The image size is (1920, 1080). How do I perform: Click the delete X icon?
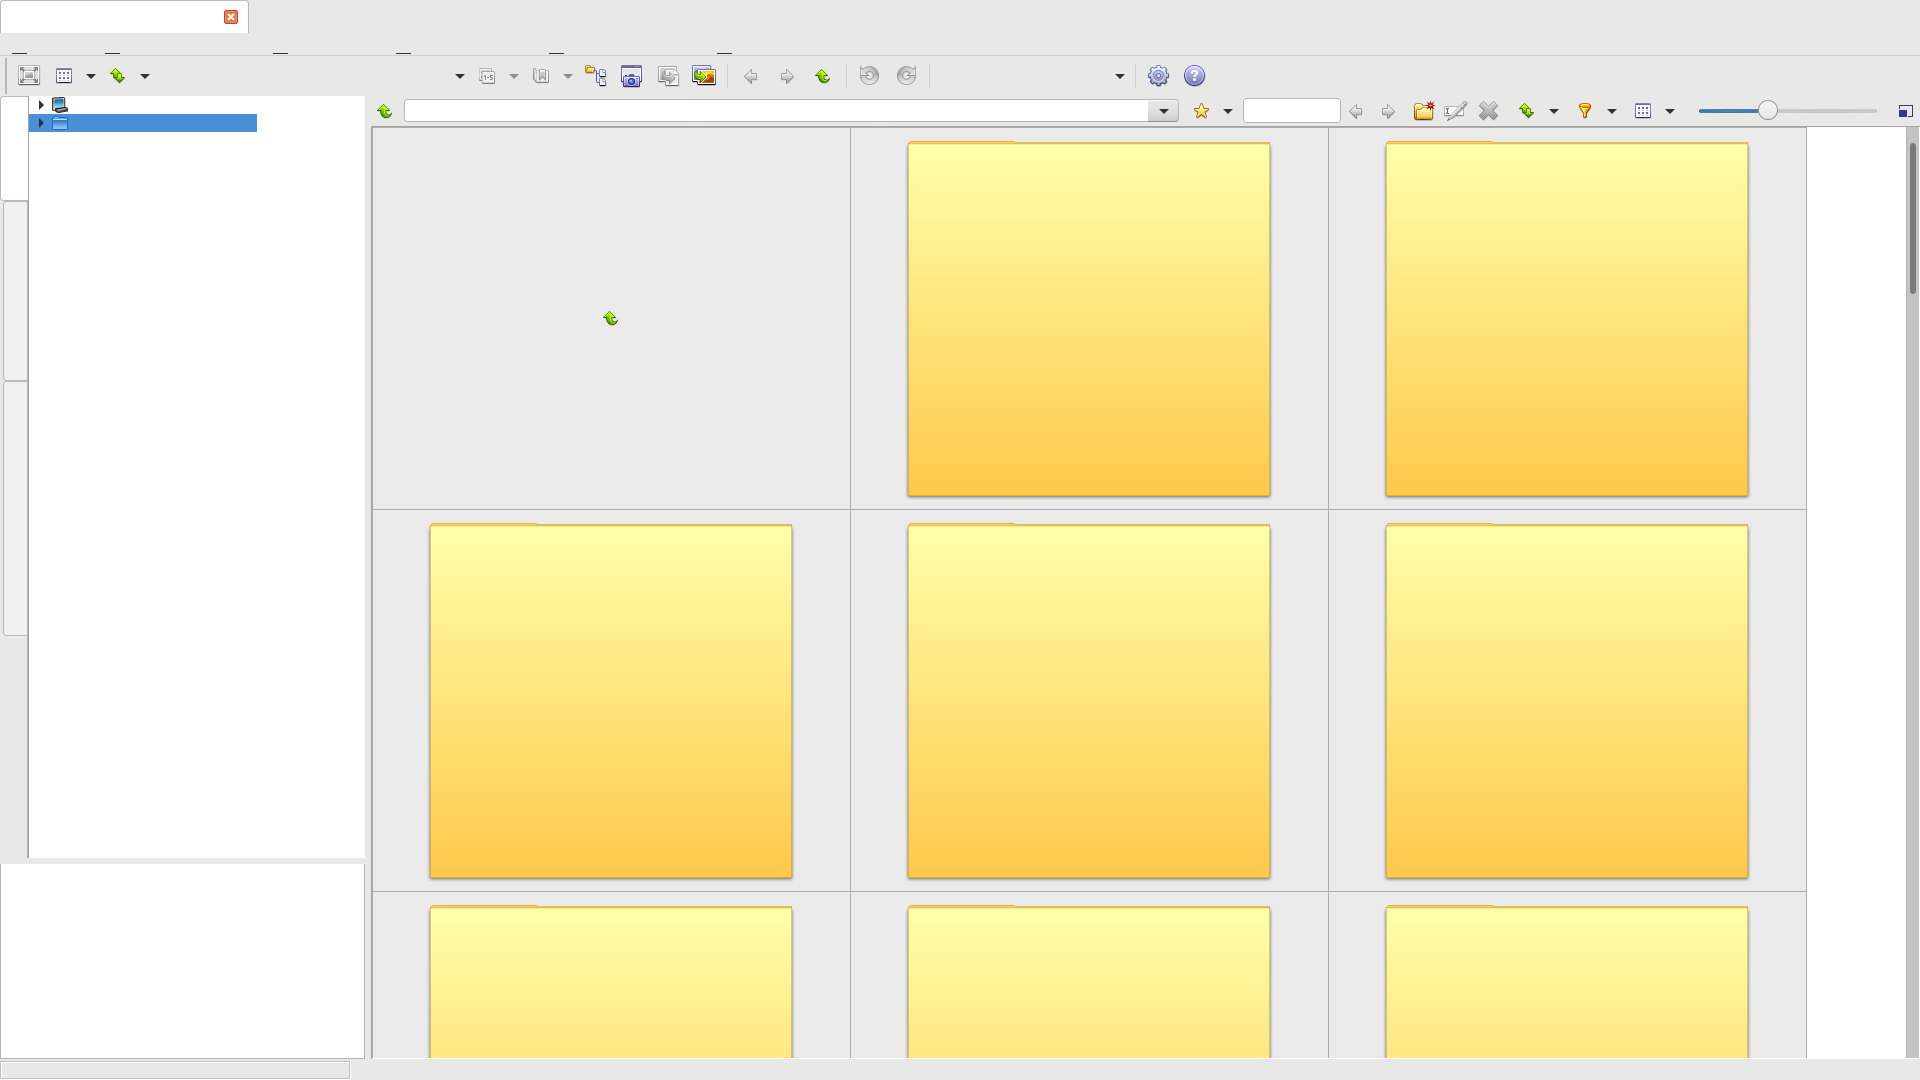[x=1488, y=111]
